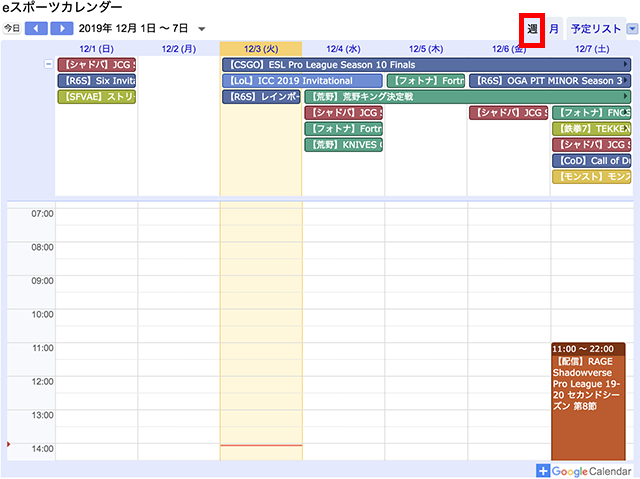Open the 12/2 (月) day header
640x479 pixels.
pos(179,49)
